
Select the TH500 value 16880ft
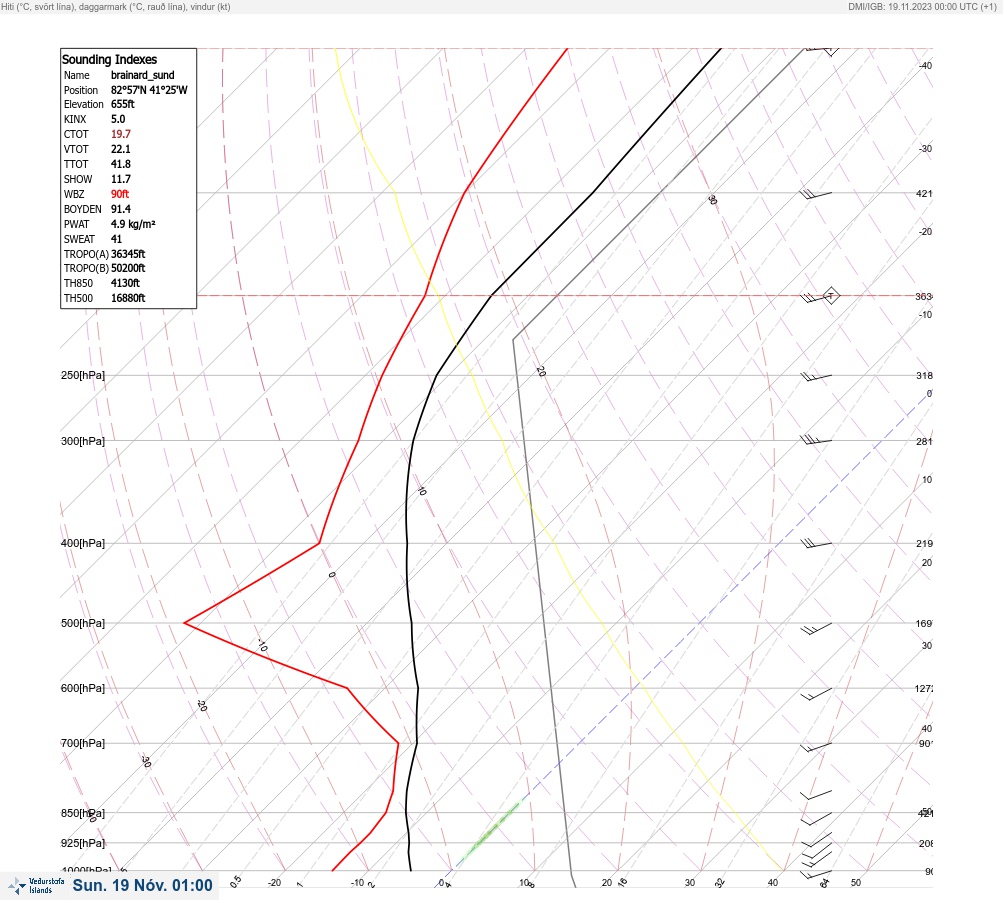[128, 298]
